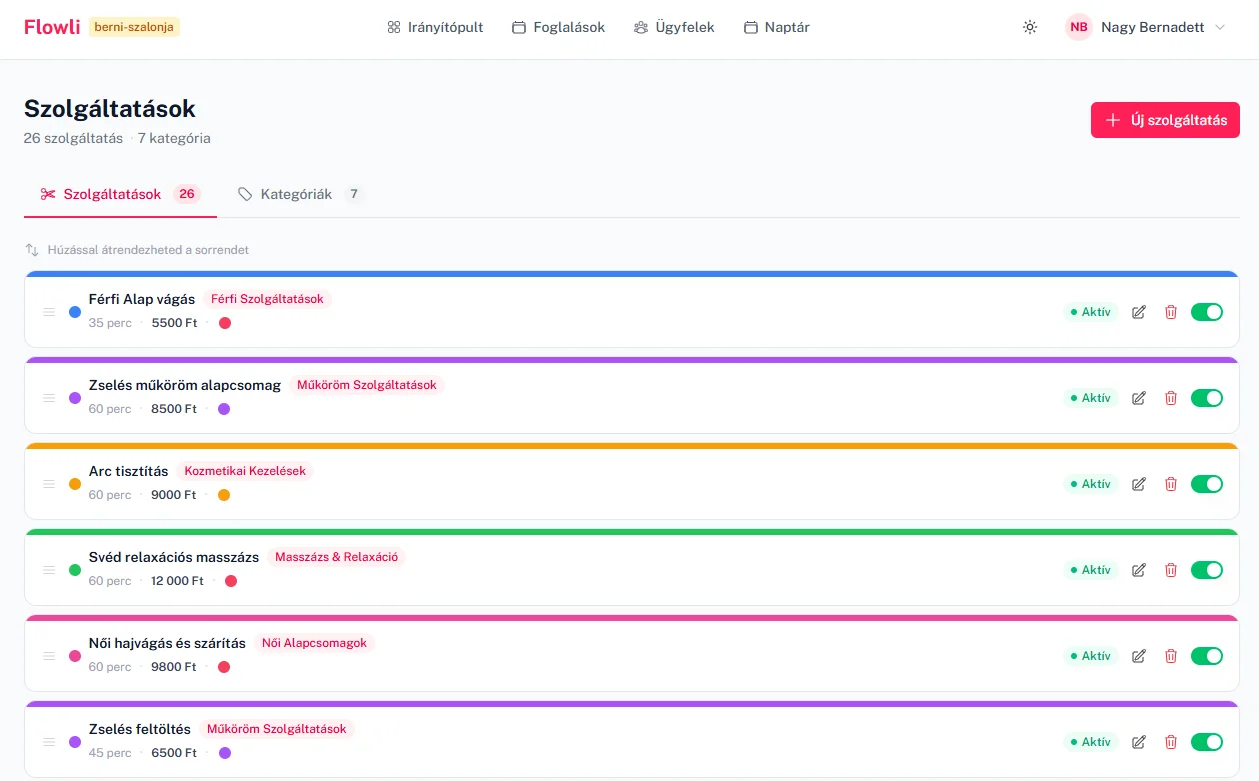The width and height of the screenshot is (1259, 781).
Task: Edit the Férfi Alap vágás service
Action: click(1138, 312)
